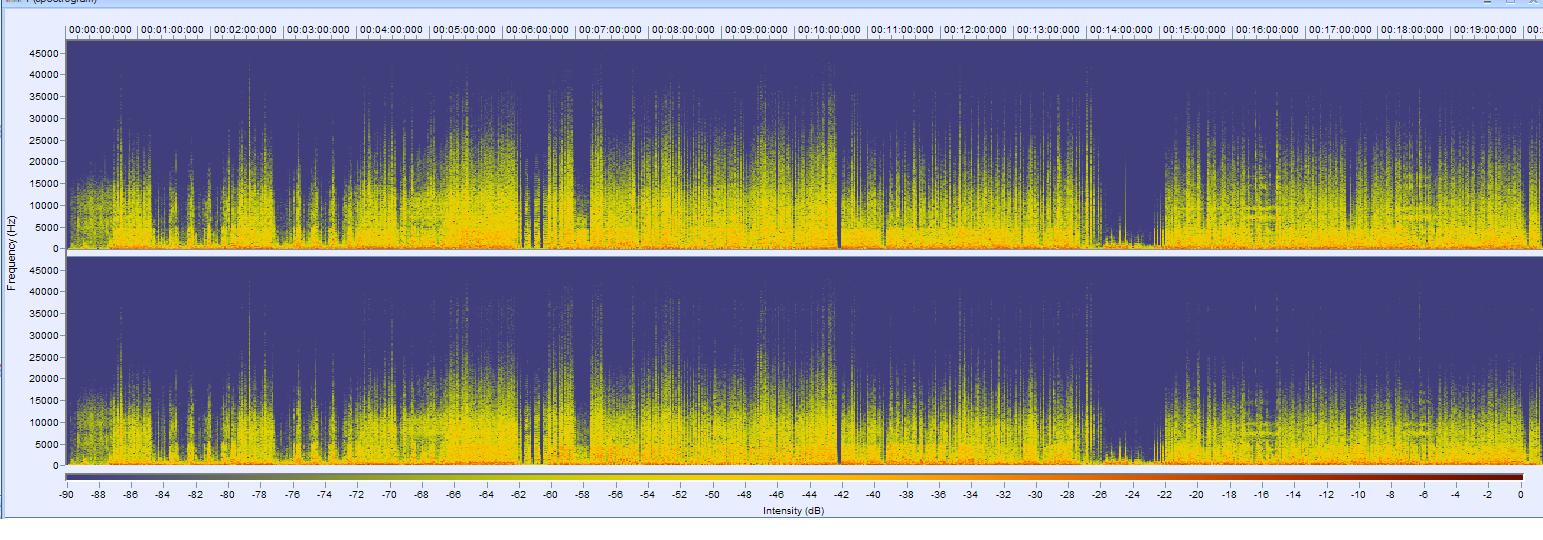Jump to 00:19:00:000 on the time ruler
1543x540 pixels.
1487,30
